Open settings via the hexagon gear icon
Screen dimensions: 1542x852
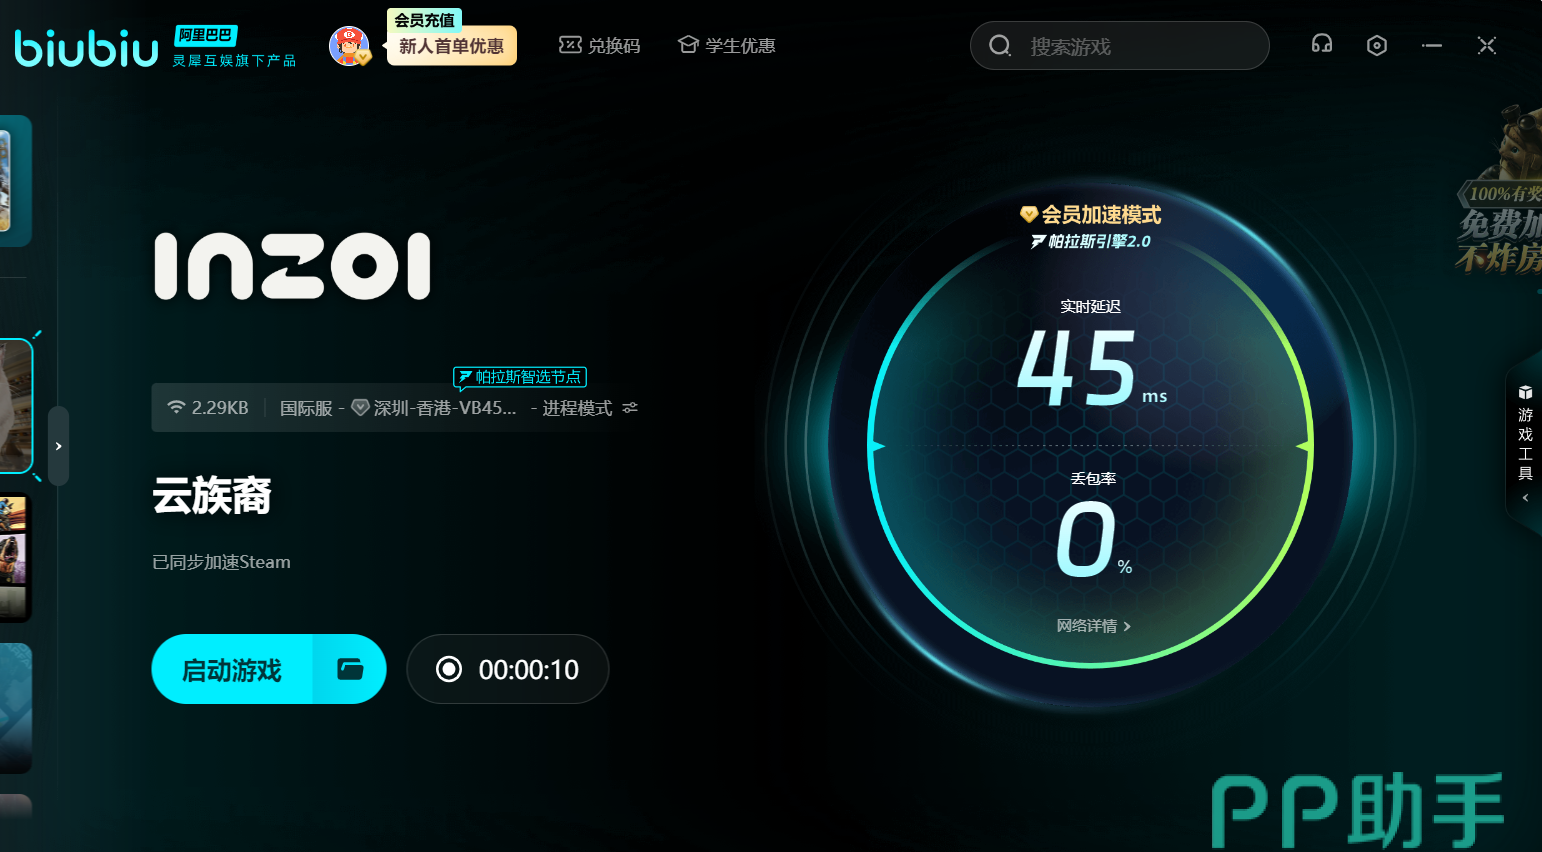click(1376, 45)
